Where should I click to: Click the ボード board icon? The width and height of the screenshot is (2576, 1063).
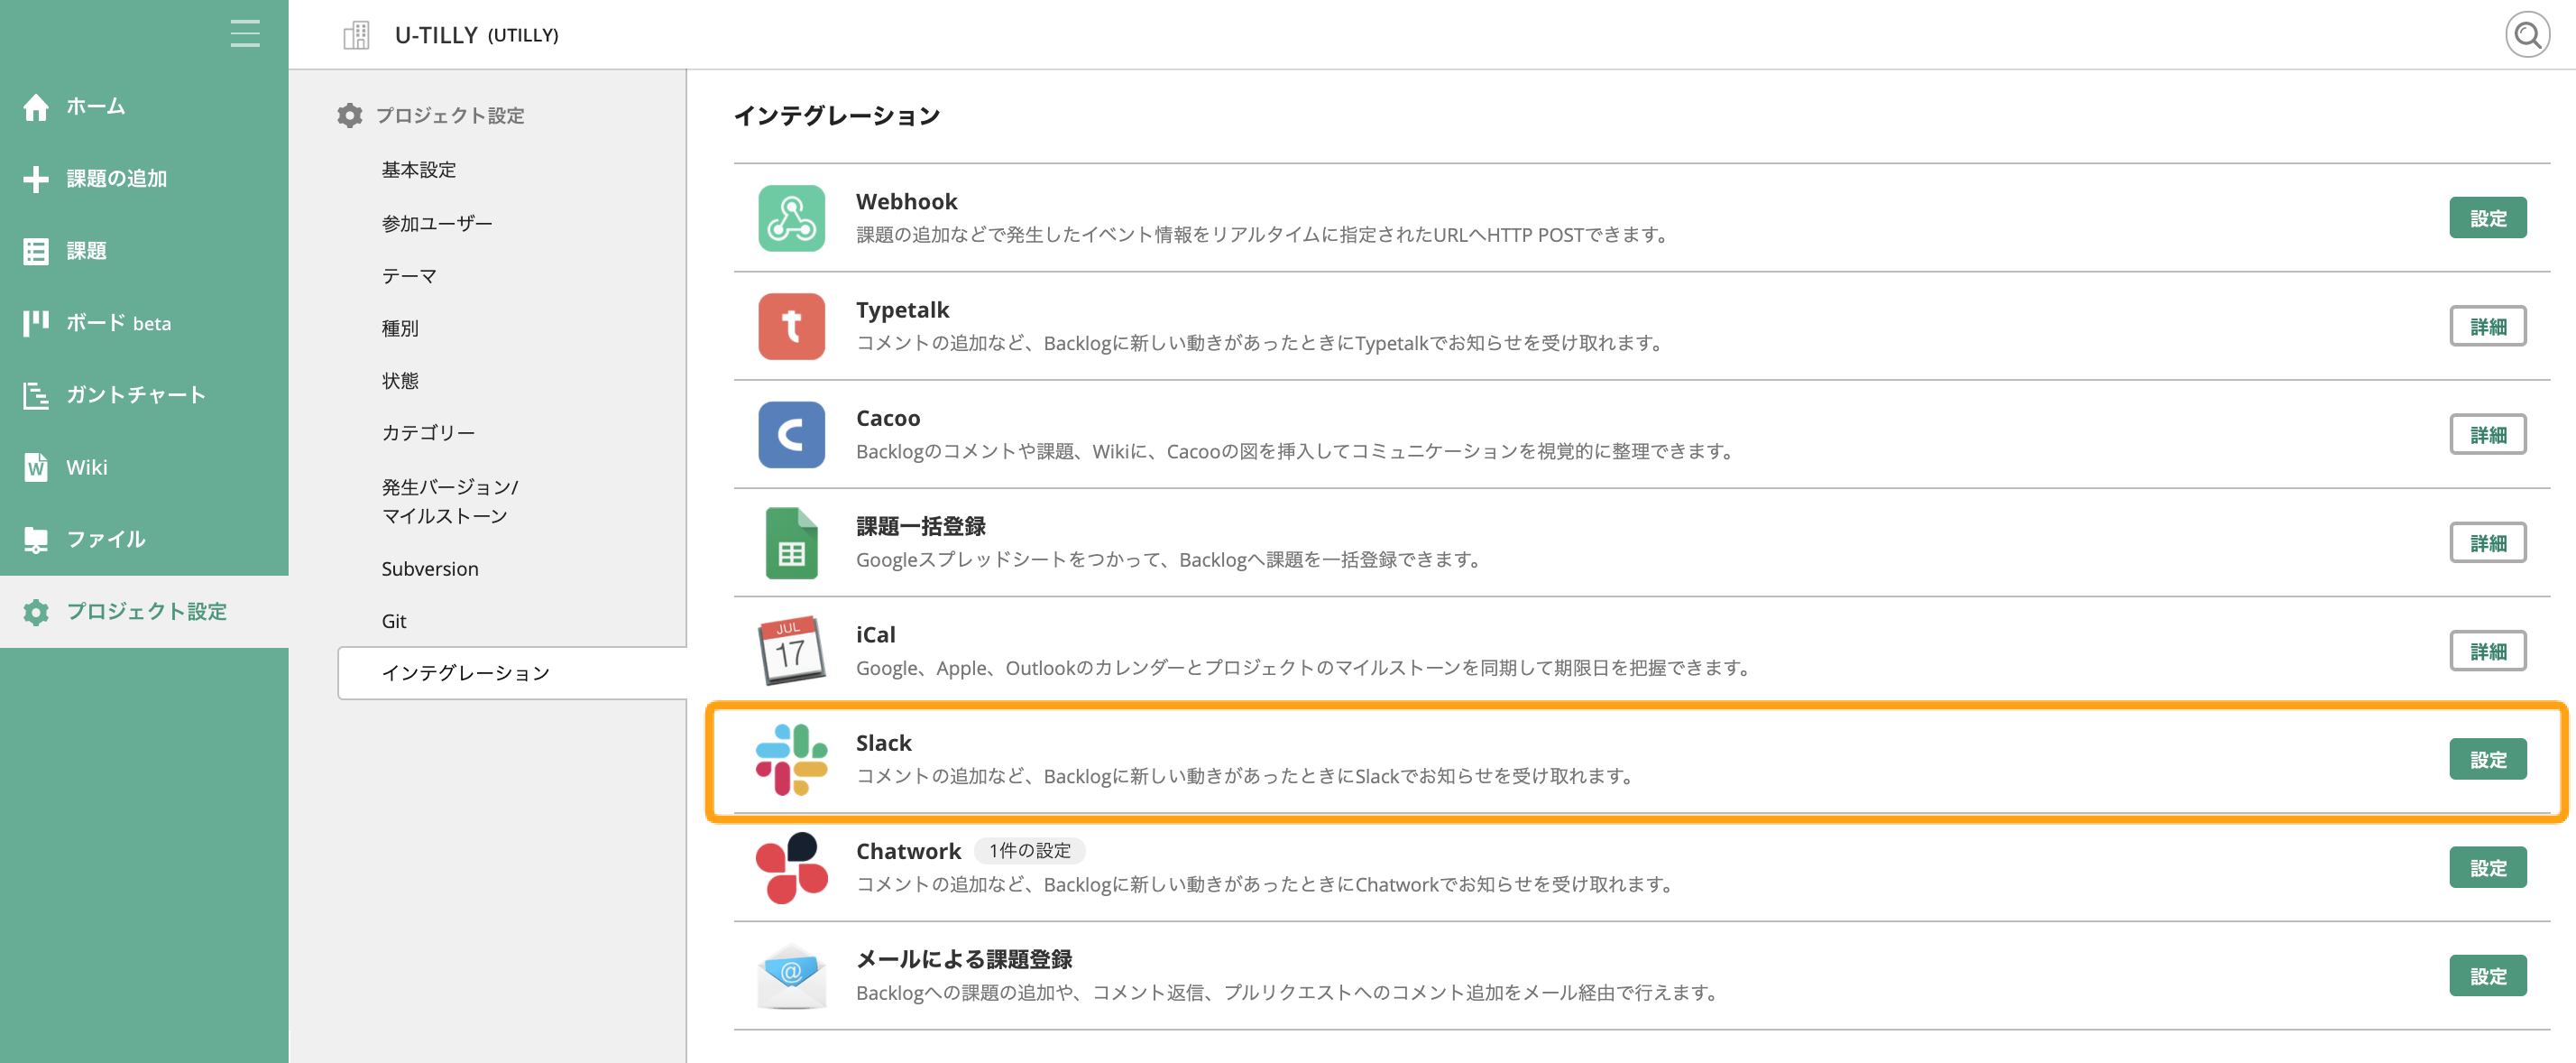coord(36,323)
